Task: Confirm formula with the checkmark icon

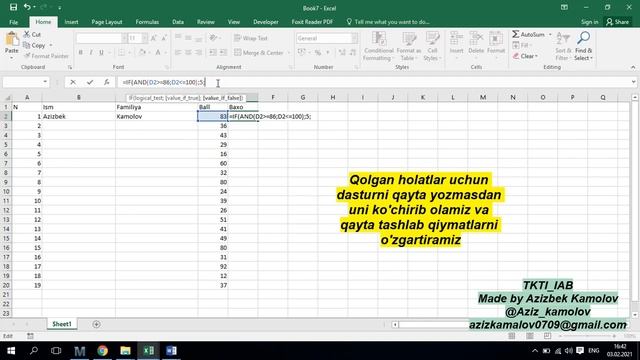Action: (90, 82)
